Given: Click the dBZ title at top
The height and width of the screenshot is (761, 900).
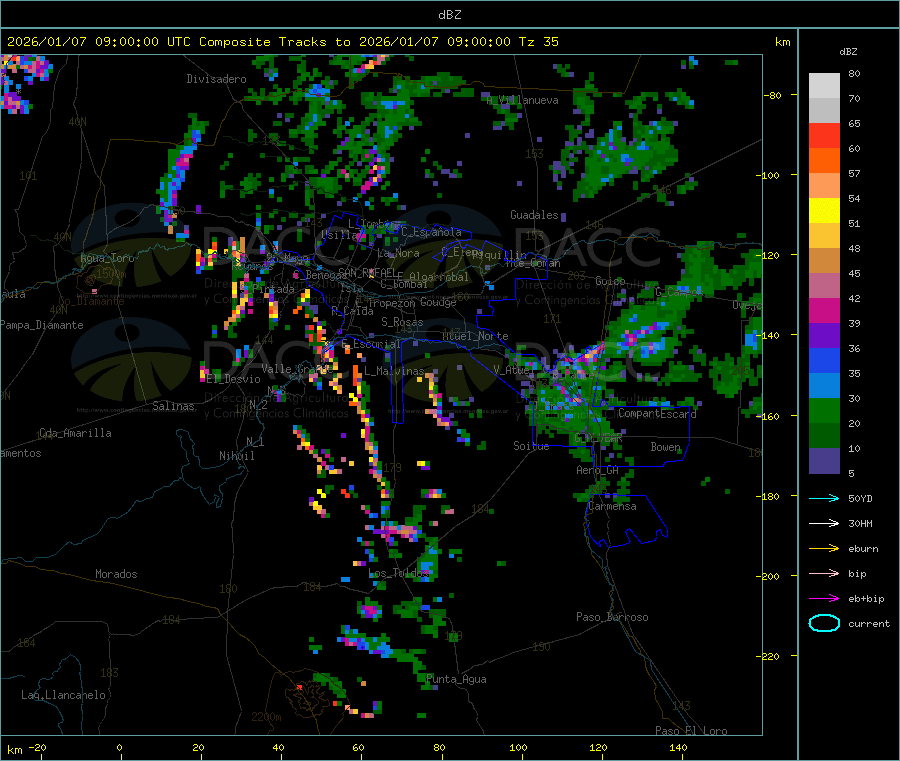Looking at the screenshot, I should 449,15.
